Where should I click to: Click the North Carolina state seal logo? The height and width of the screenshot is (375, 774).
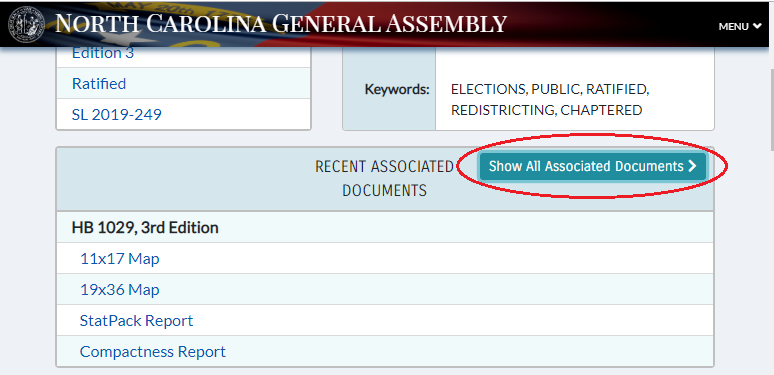click(x=25, y=23)
